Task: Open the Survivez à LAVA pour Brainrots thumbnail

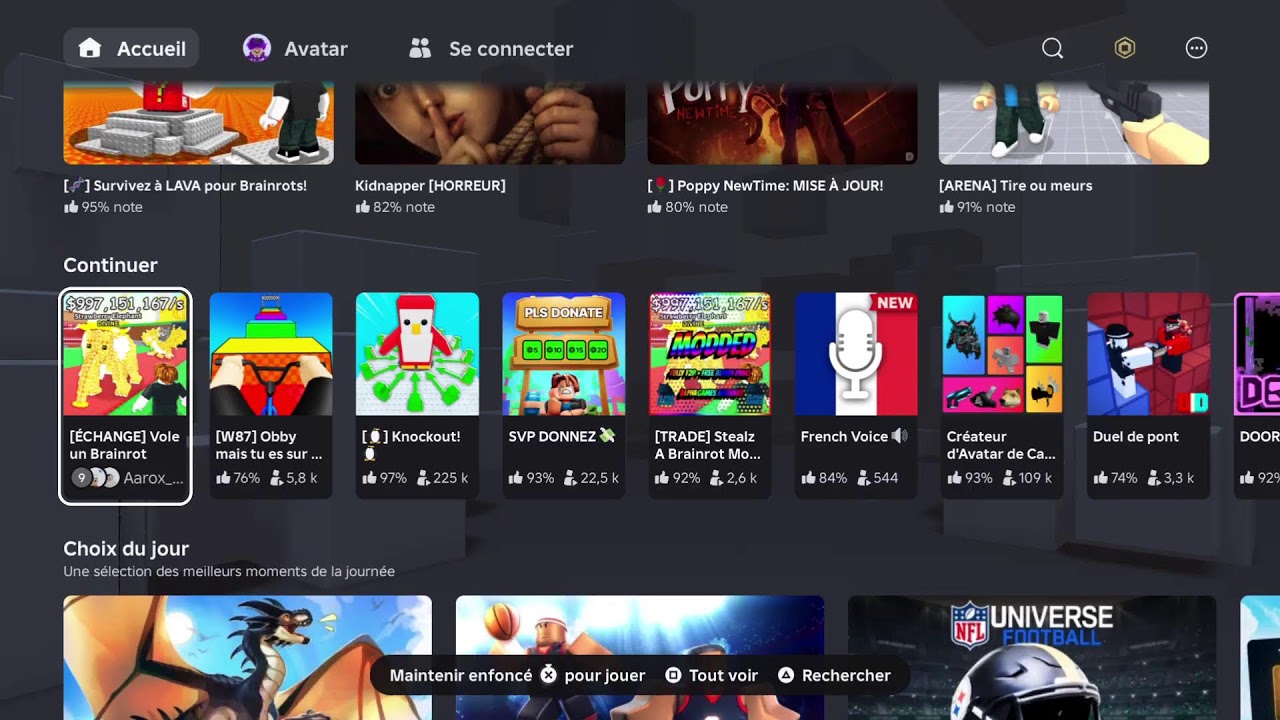Action: pos(198,123)
